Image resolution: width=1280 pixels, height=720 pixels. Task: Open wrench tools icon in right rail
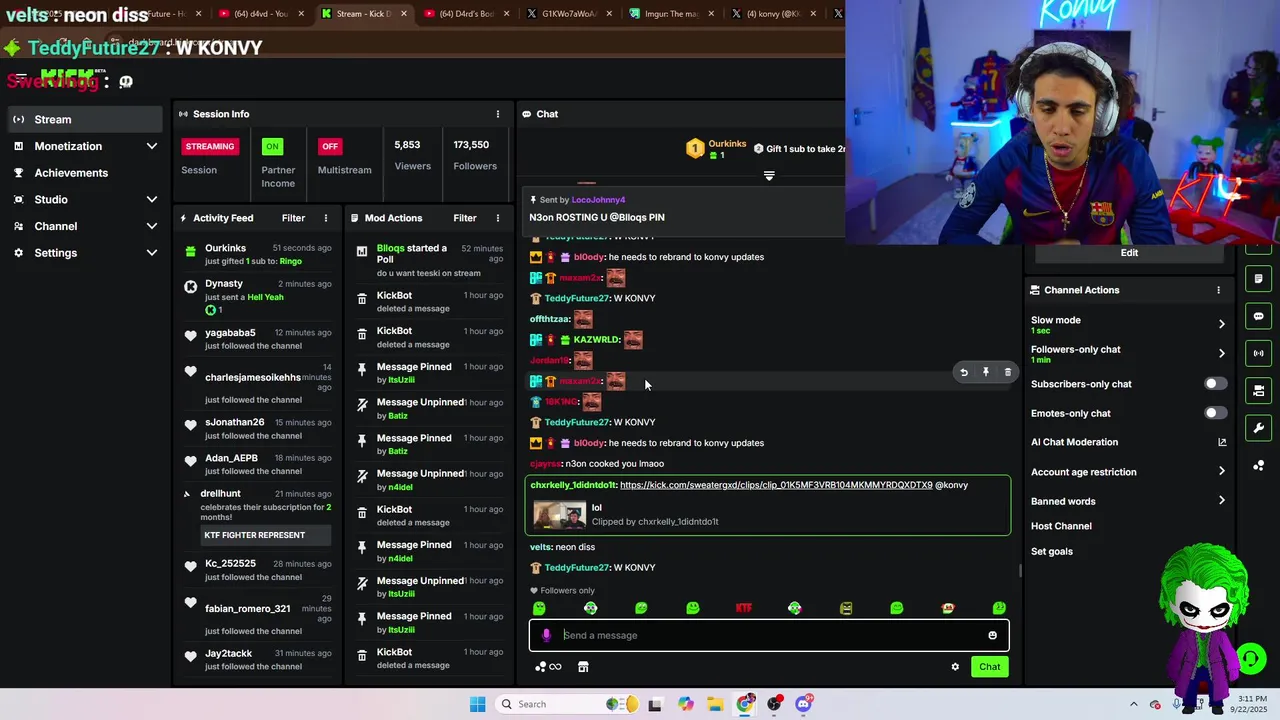(x=1259, y=428)
